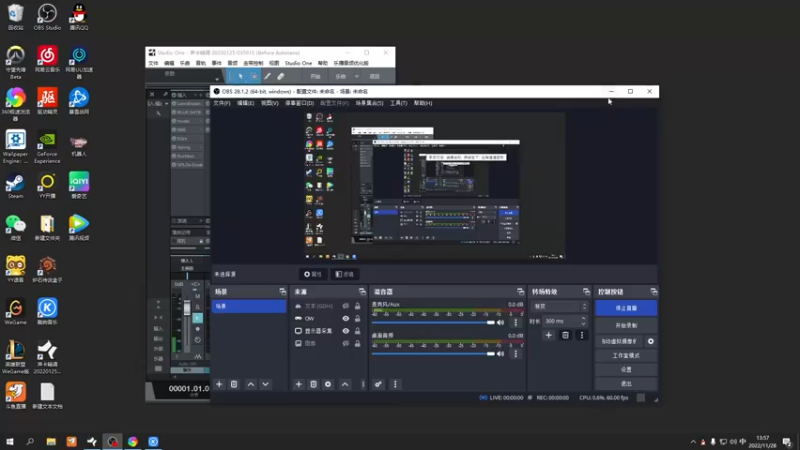Open OBS Settings from Controls panel
The image size is (800, 450).
pos(626,369)
